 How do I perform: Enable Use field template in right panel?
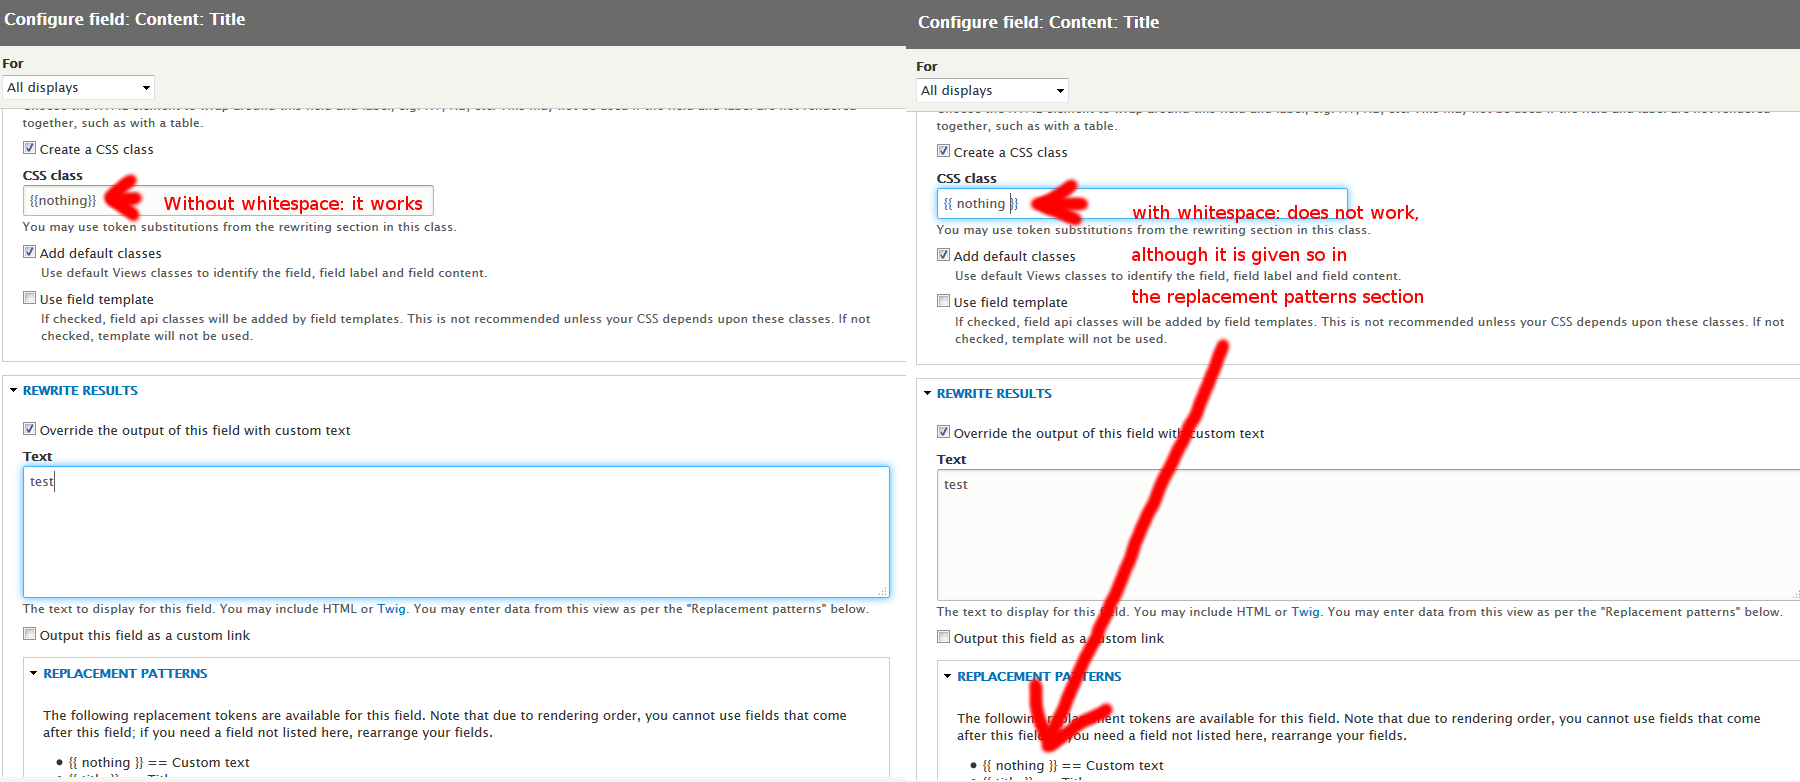pos(943,301)
